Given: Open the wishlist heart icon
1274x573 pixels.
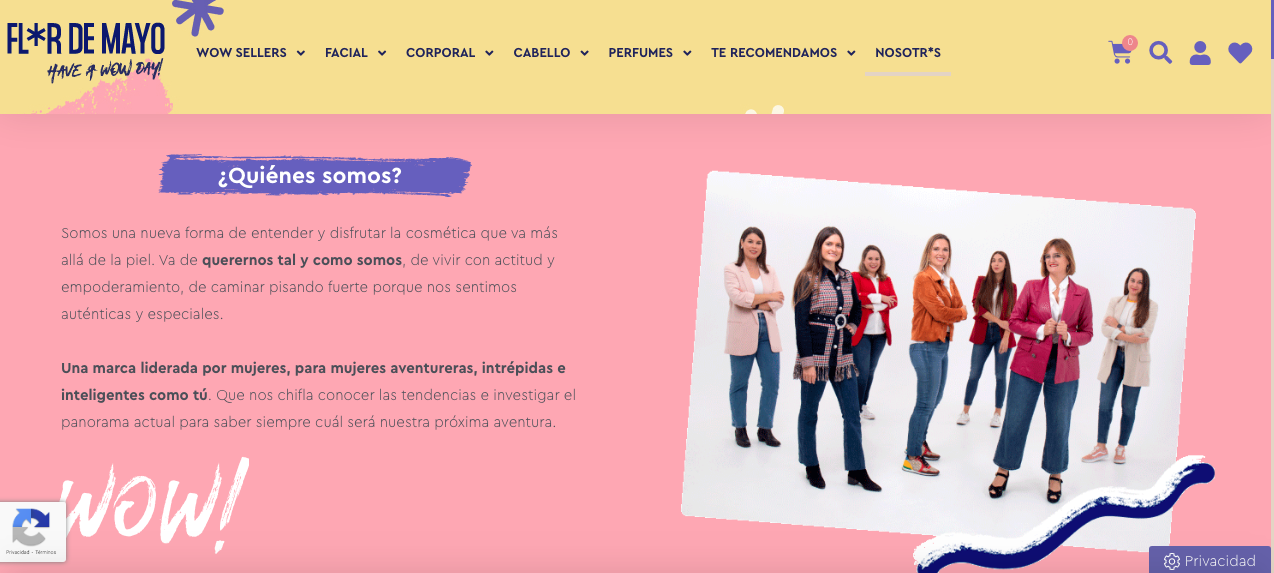Looking at the screenshot, I should tap(1240, 53).
